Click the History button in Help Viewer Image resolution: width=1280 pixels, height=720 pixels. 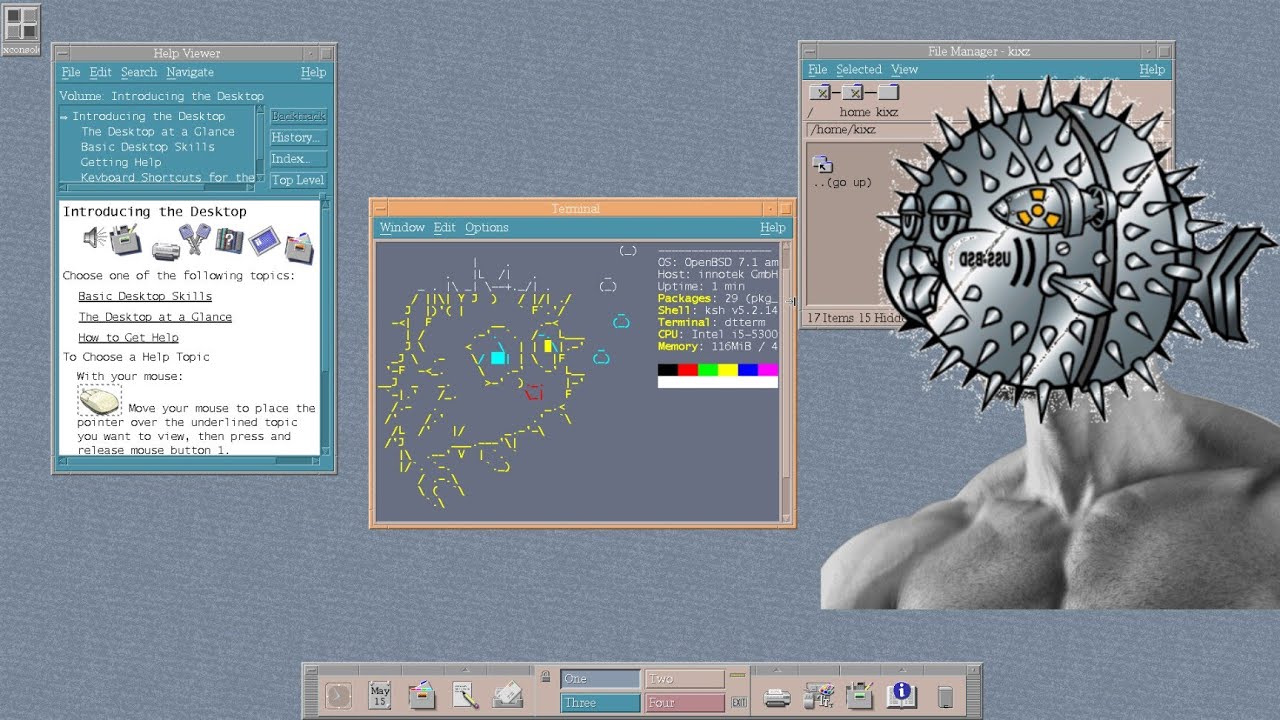297,137
